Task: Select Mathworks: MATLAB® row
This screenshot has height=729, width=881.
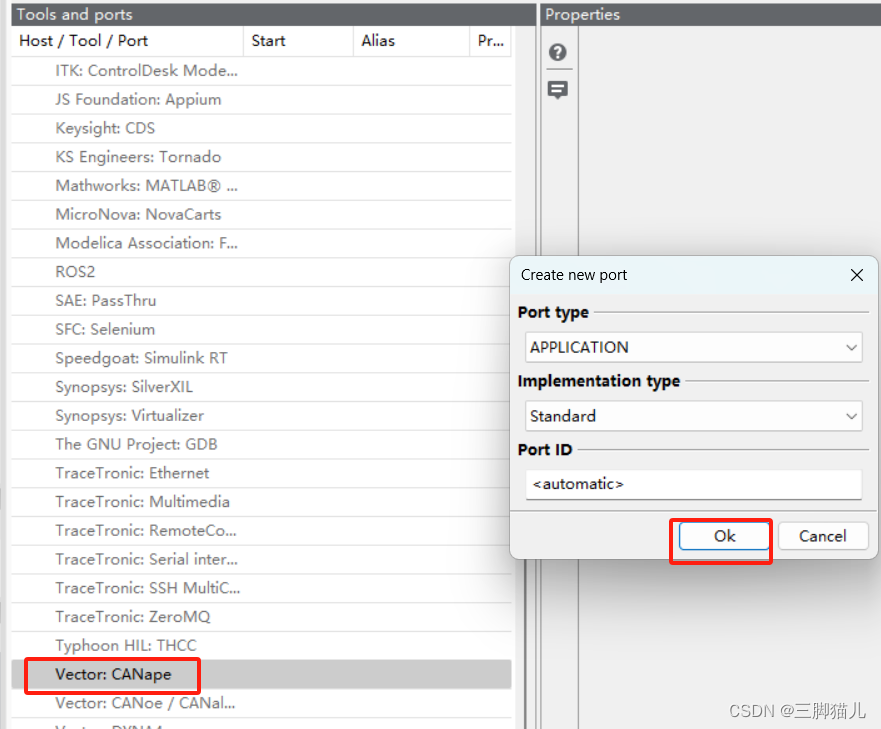Action: click(x=261, y=185)
